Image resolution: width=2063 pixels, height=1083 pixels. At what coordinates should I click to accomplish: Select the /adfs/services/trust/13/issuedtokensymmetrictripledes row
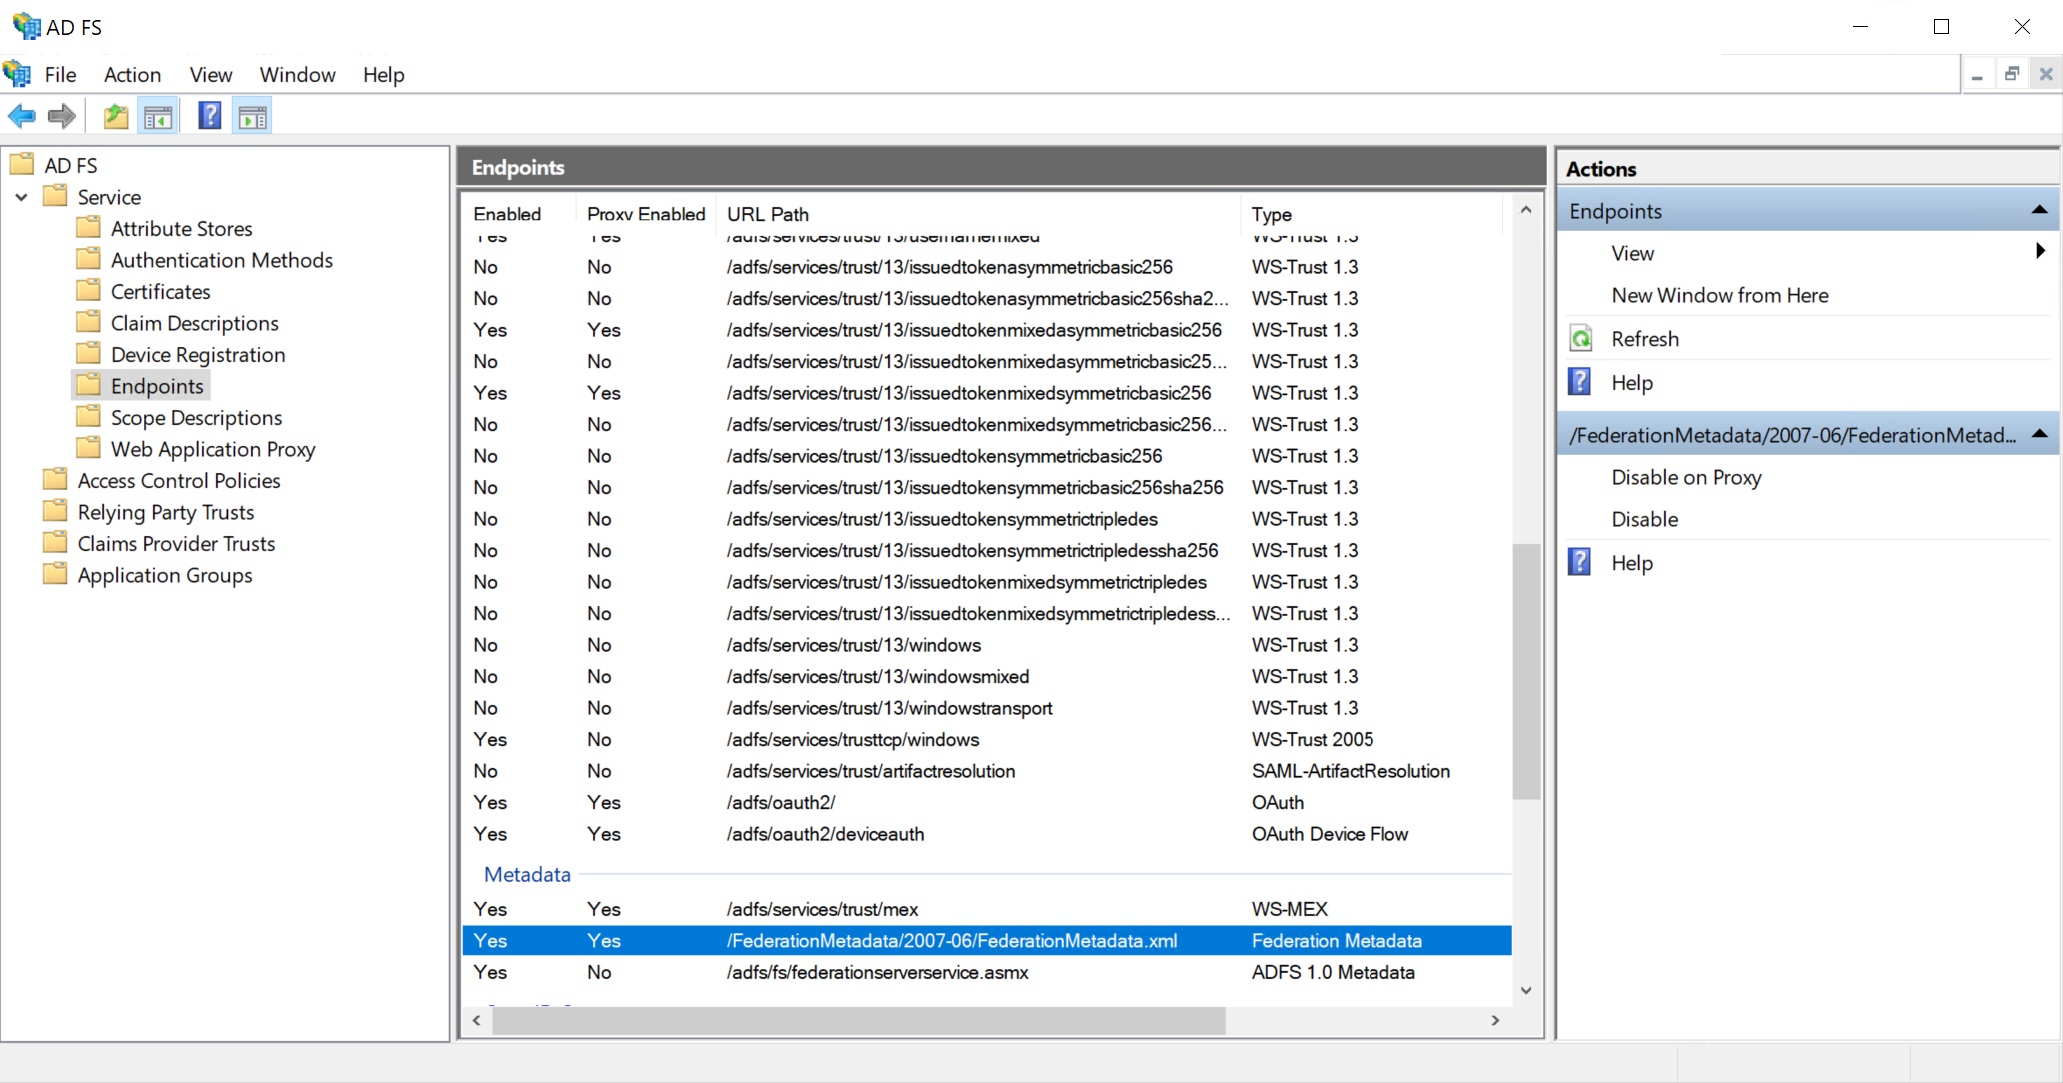(x=987, y=519)
